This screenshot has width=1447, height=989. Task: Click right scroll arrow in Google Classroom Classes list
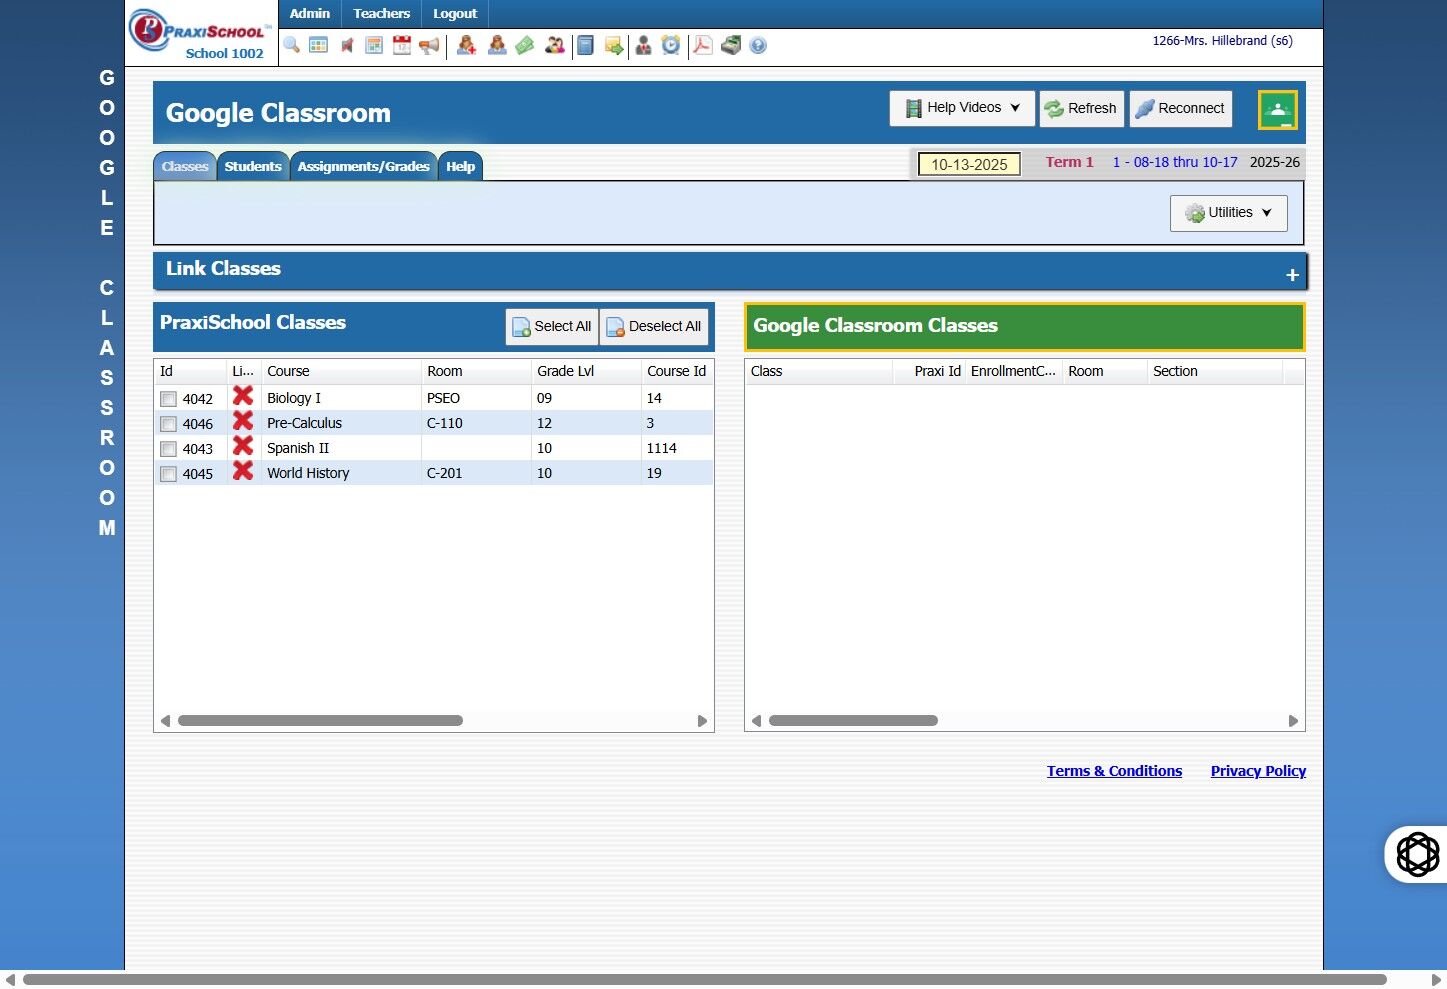coord(1293,721)
